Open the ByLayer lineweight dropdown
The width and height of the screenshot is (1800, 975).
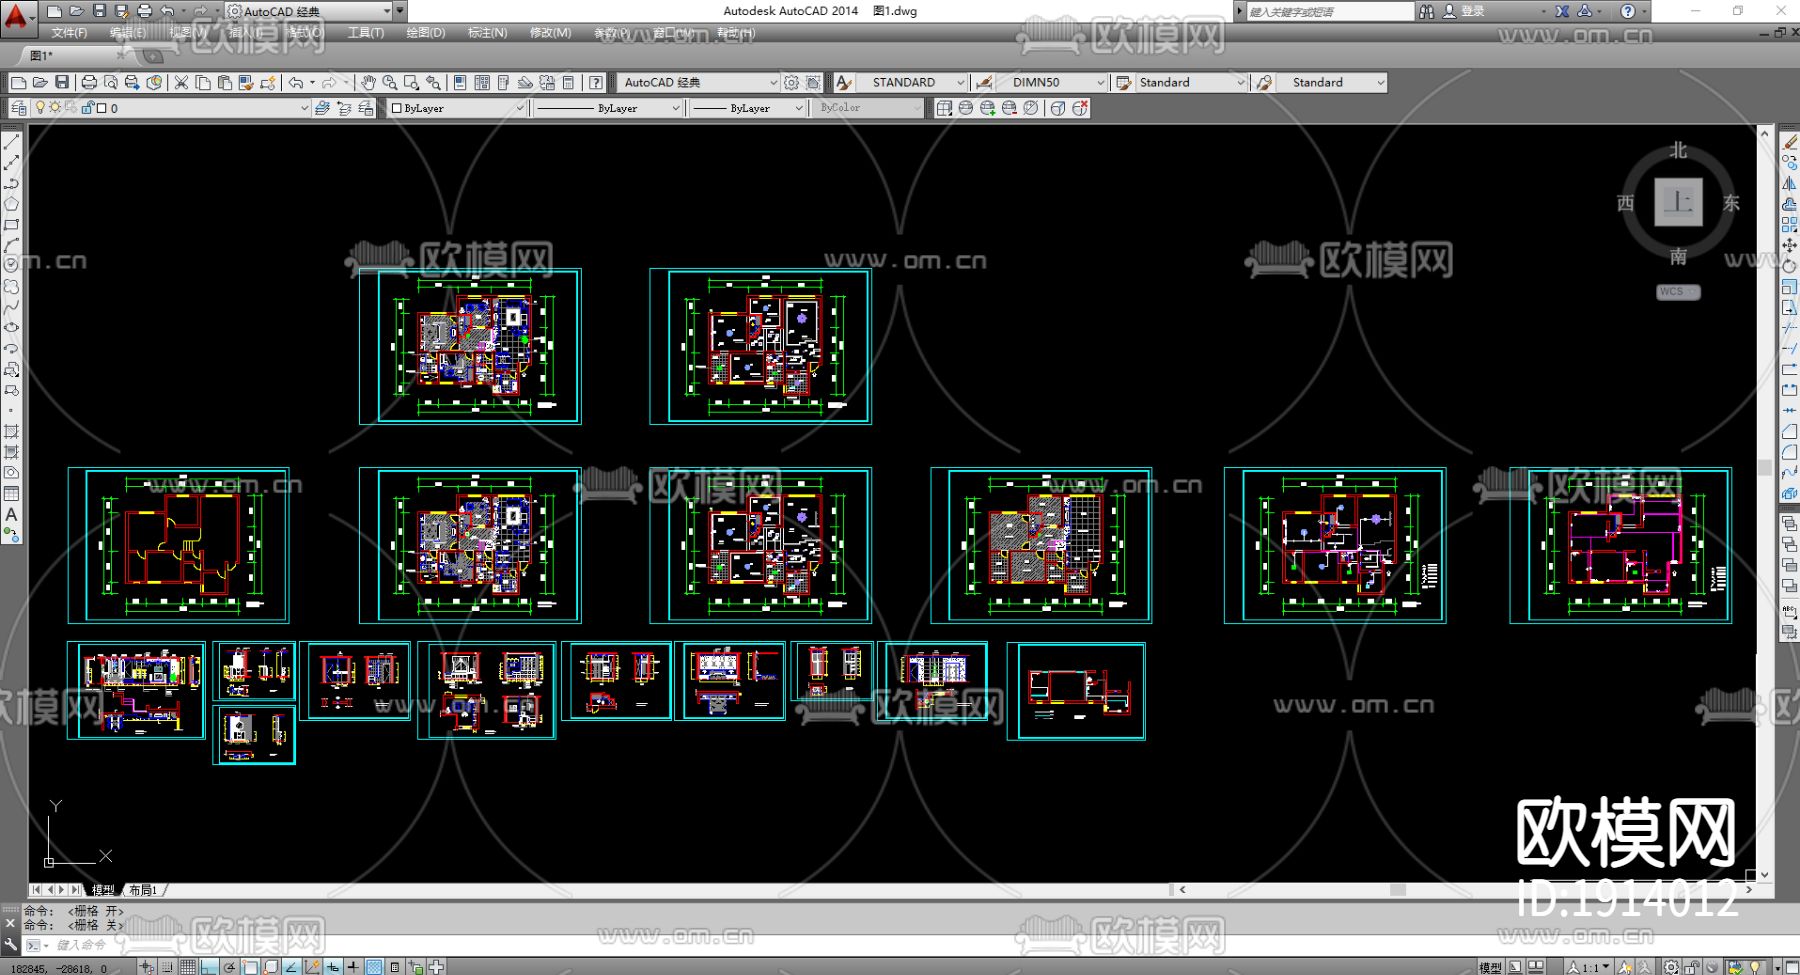(x=799, y=108)
